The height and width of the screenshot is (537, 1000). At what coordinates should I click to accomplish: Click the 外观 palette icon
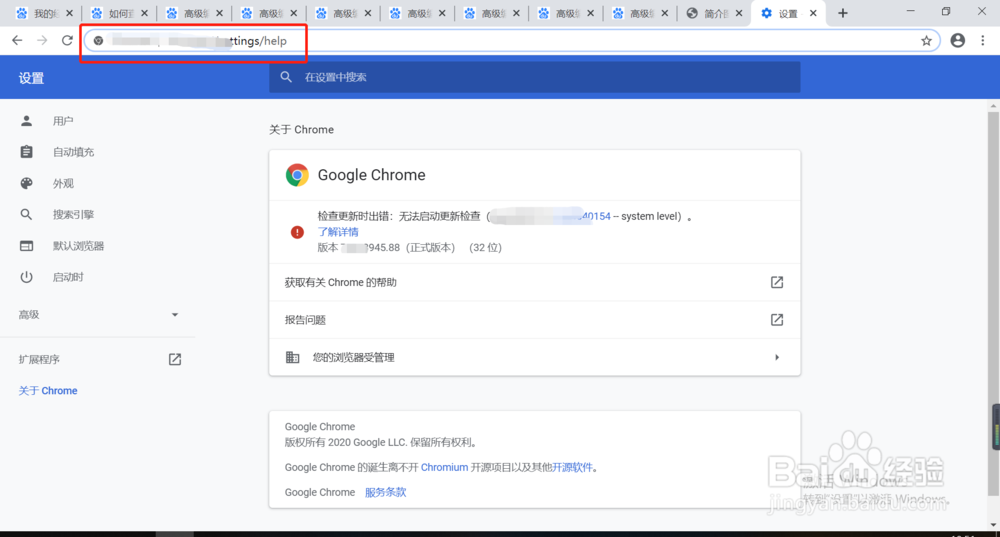(x=26, y=183)
